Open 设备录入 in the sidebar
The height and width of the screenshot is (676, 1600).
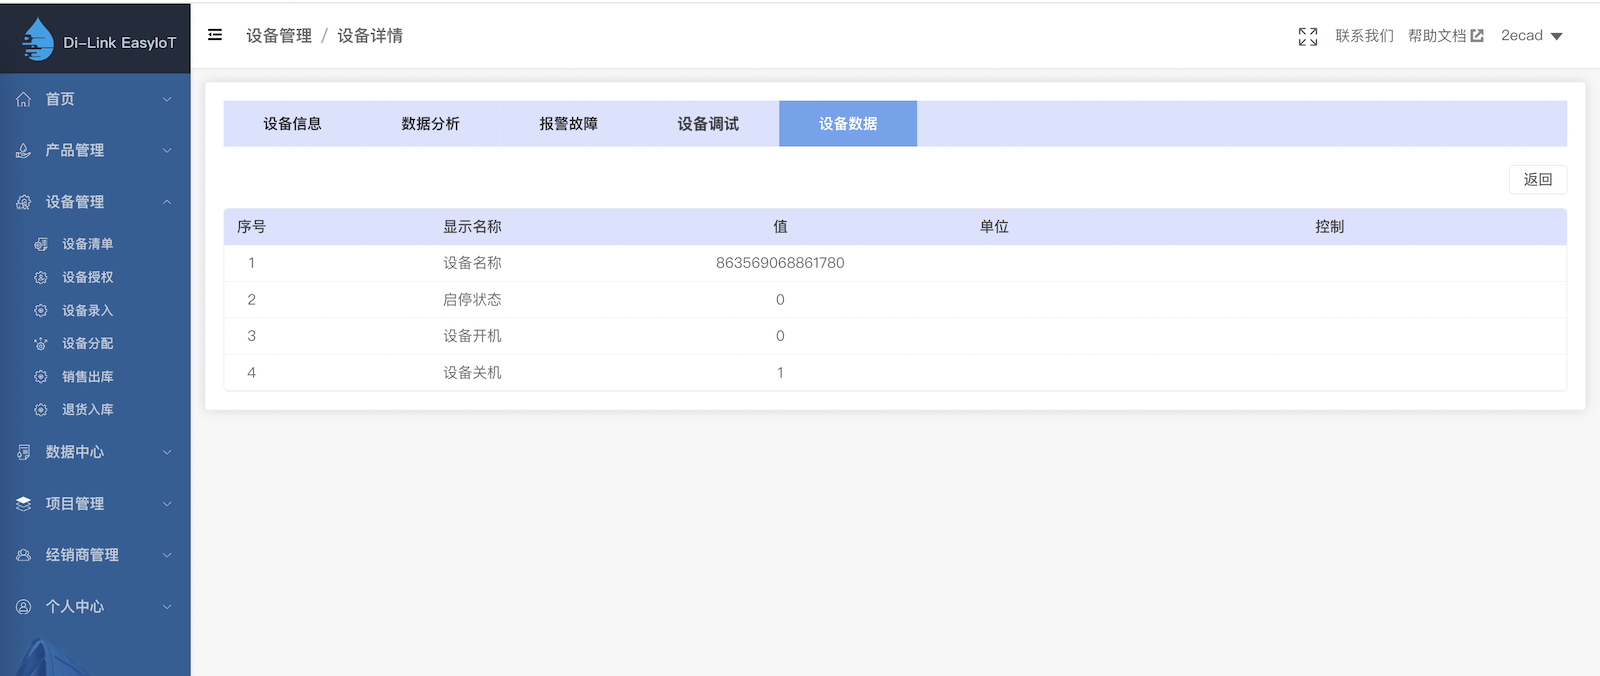point(88,311)
